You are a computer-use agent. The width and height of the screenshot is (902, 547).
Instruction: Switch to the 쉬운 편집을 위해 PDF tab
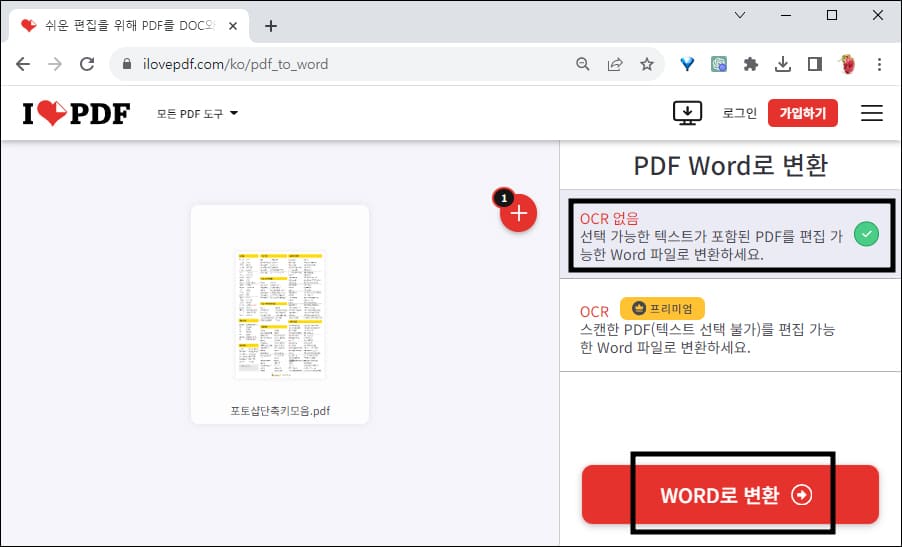coord(129,26)
